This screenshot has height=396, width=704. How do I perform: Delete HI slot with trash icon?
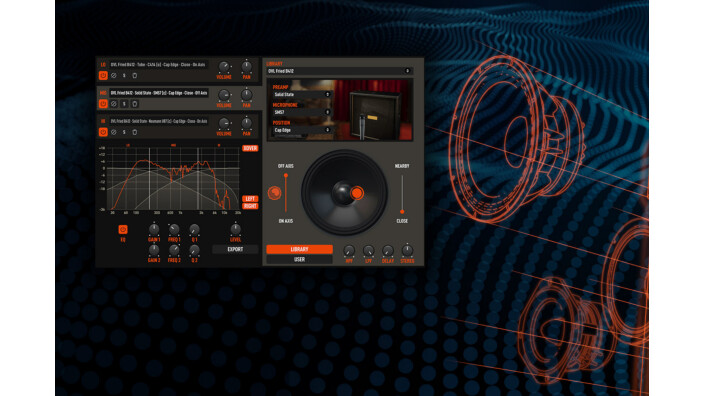coord(135,132)
